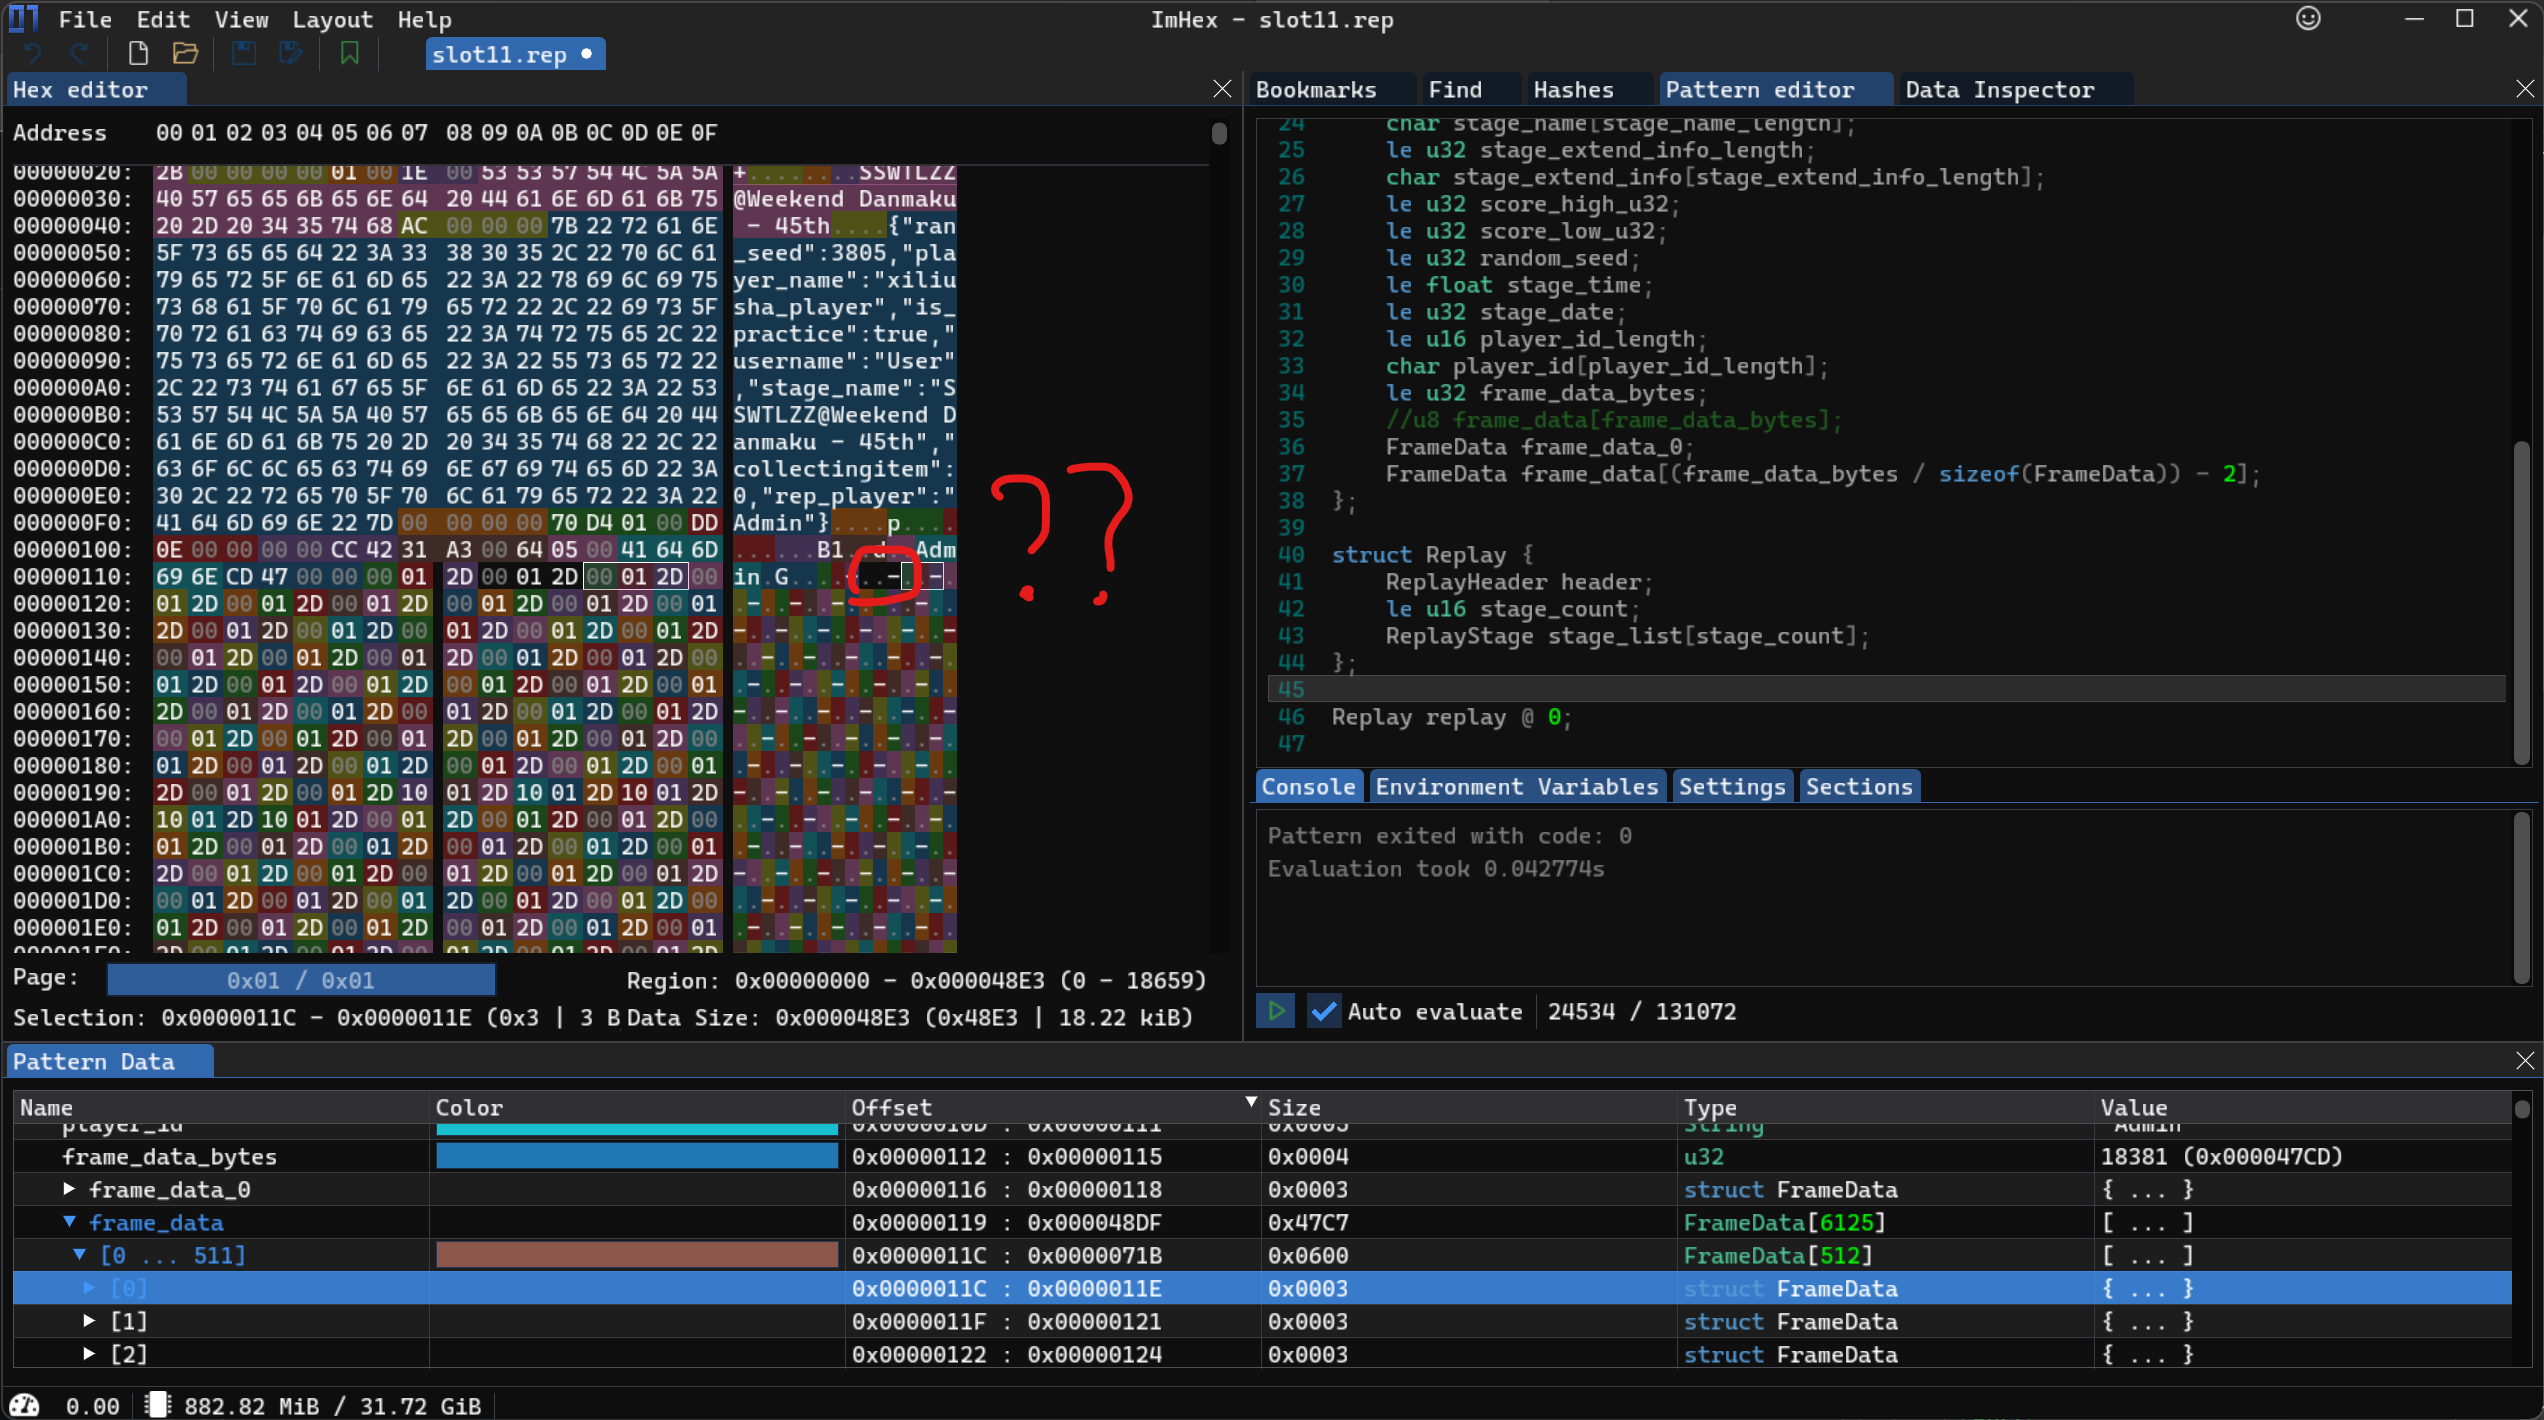Click the Pattern Data vertical scrollbar
Screen dimensions: 2544x1420
tap(2522, 1108)
